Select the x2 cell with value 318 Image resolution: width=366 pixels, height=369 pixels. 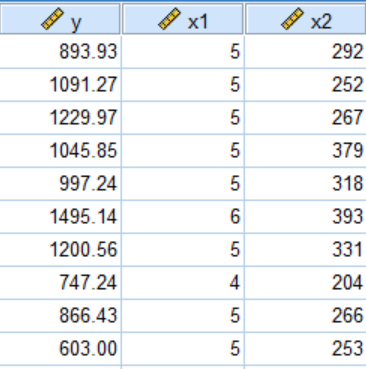pos(306,184)
